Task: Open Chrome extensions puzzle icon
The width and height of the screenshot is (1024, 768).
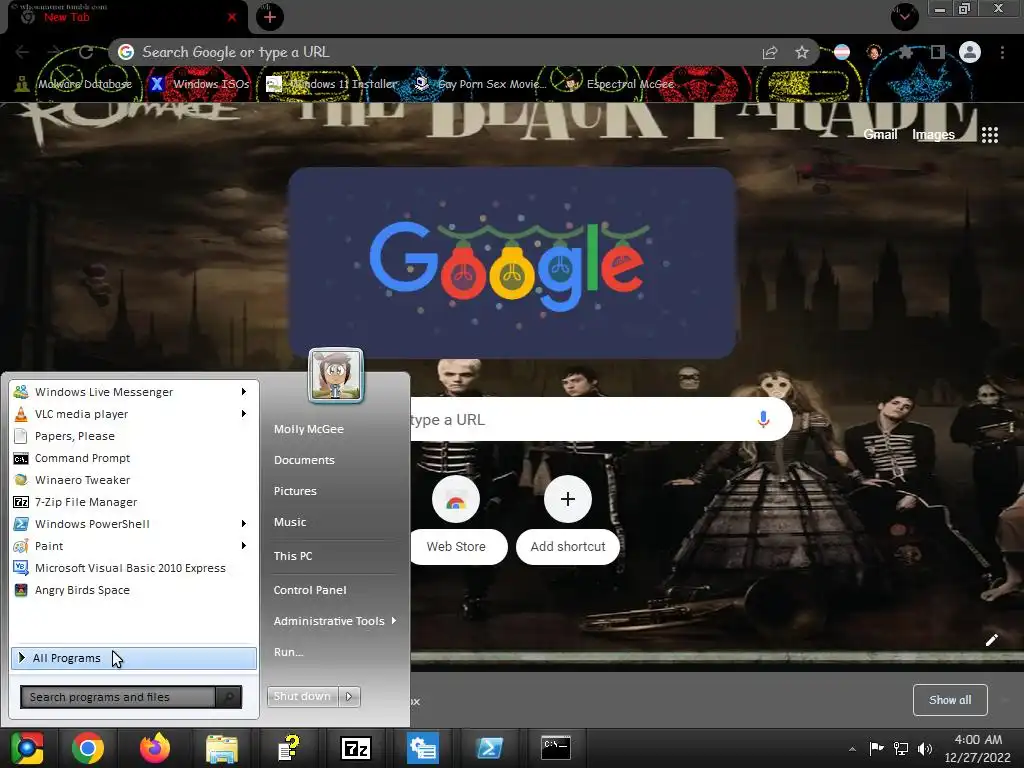Action: coord(905,52)
